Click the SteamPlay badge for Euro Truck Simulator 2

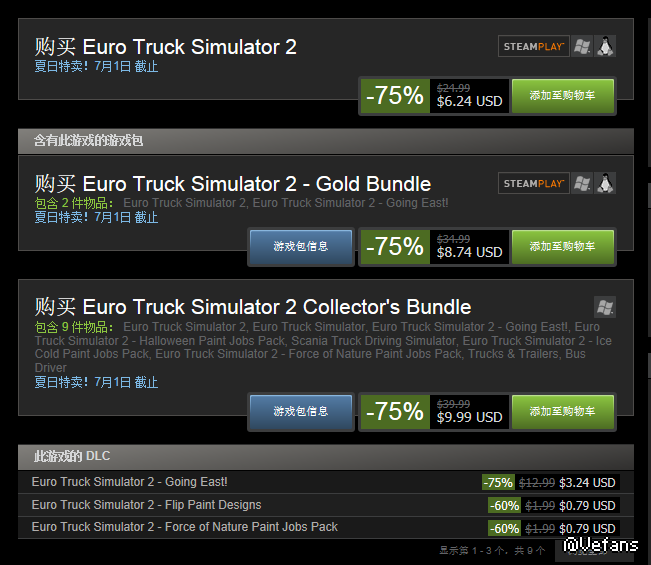pyautogui.click(x=533, y=46)
